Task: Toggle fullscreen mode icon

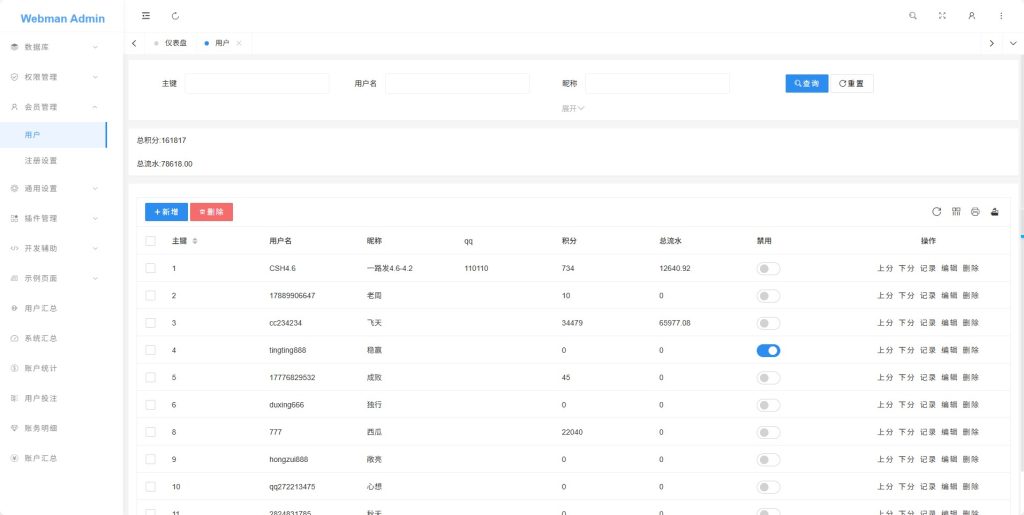Action: pos(942,16)
